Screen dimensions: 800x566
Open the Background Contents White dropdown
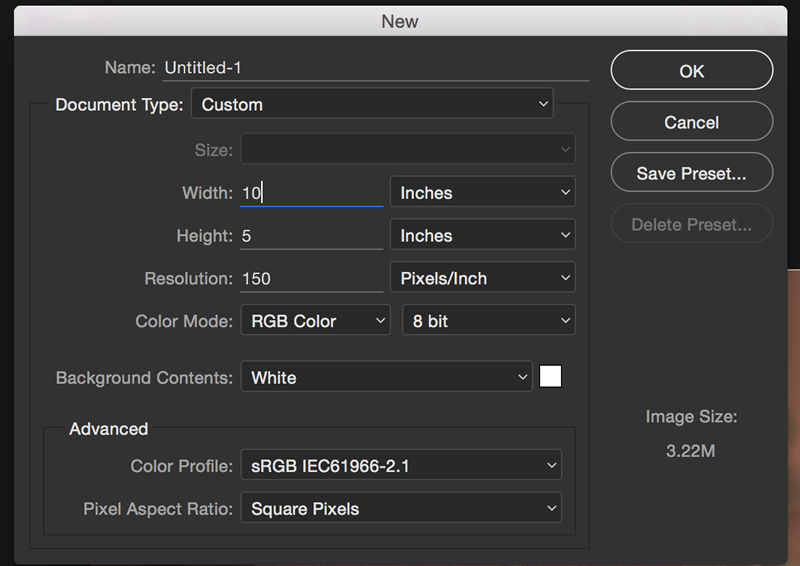tap(387, 377)
